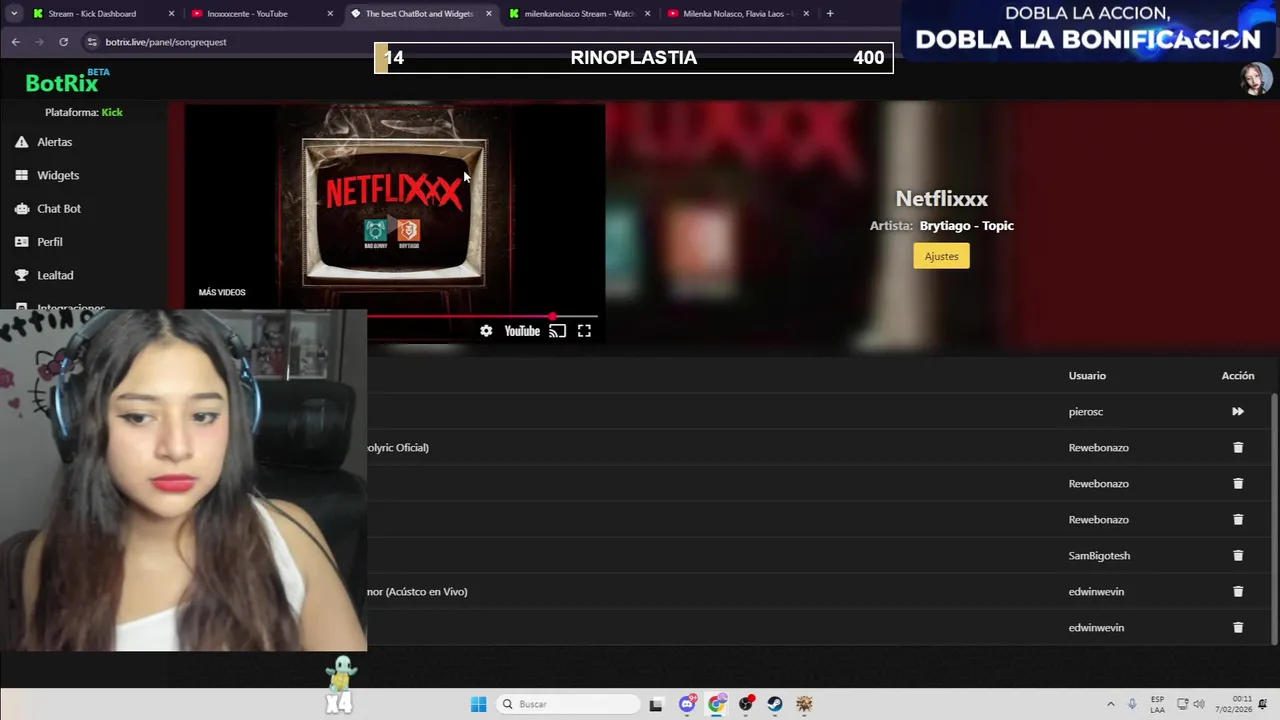
Task: Close the milenkanolasco Stream tab
Action: pos(647,14)
